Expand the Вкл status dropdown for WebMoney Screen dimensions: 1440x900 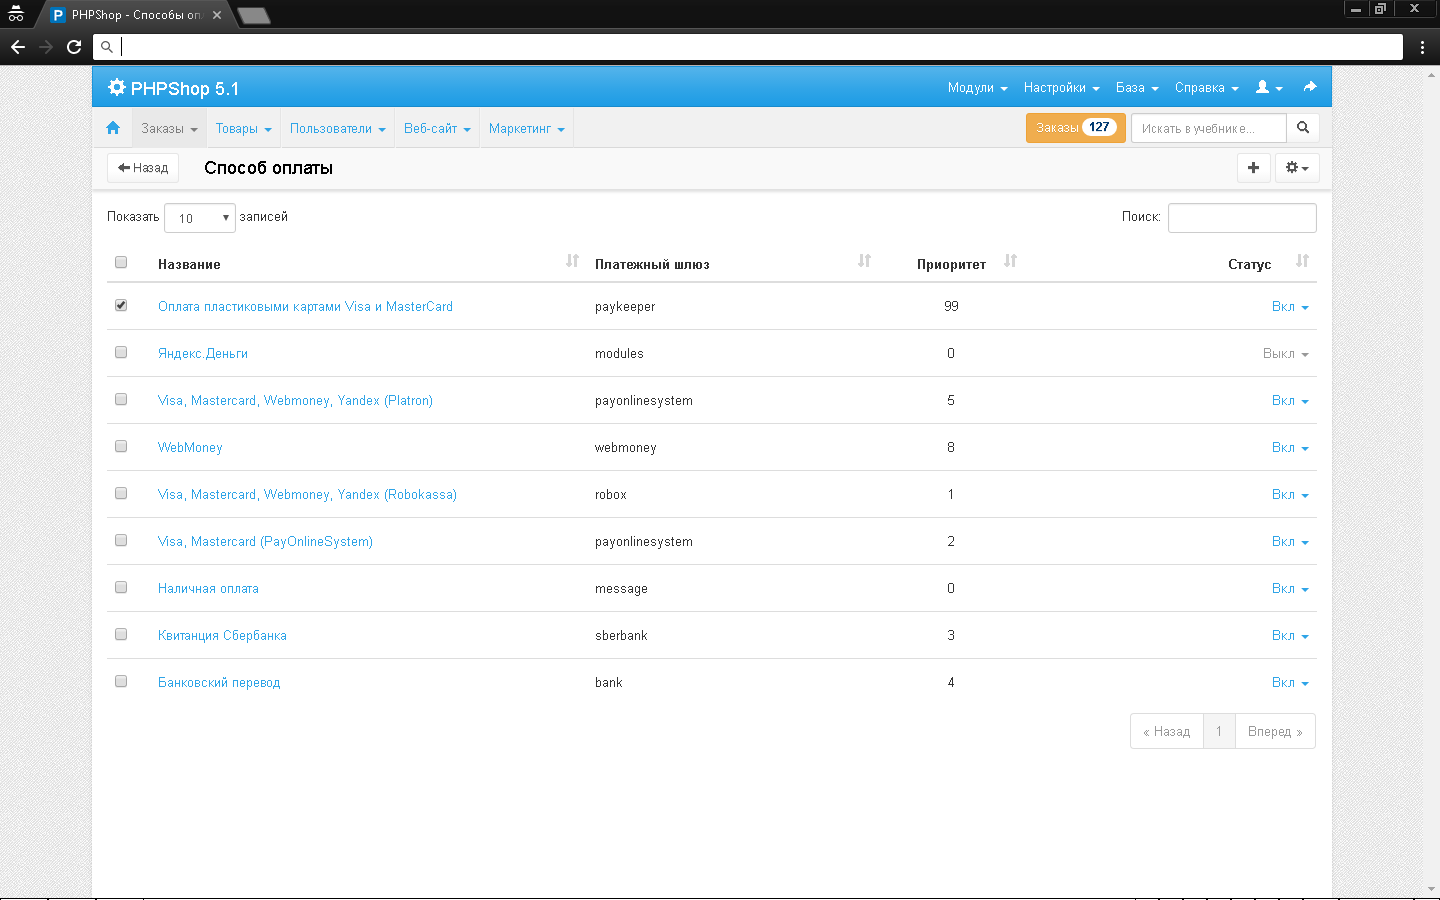point(1289,448)
